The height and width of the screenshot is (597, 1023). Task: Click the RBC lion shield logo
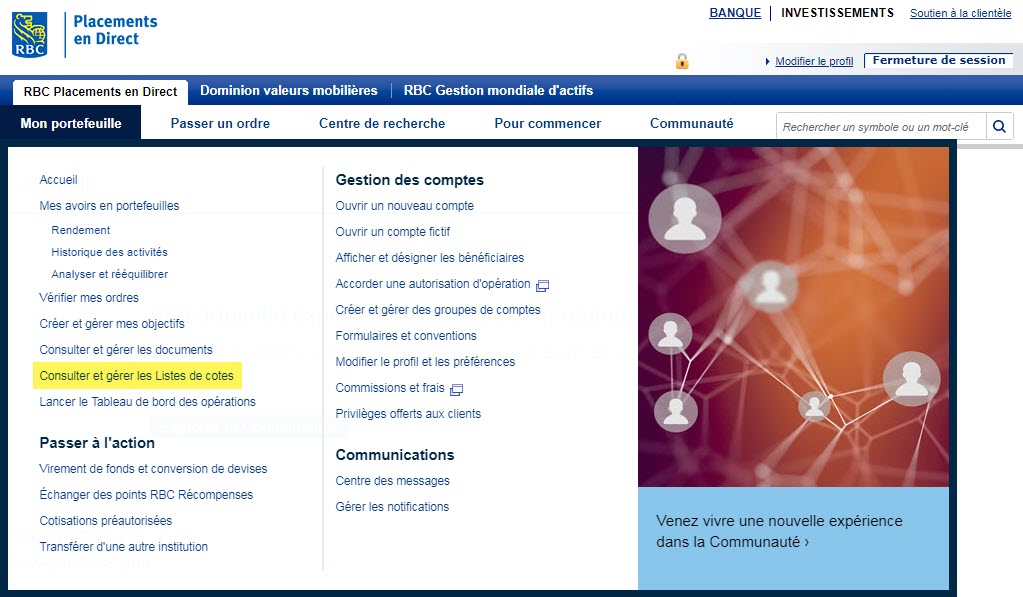[x=30, y=35]
